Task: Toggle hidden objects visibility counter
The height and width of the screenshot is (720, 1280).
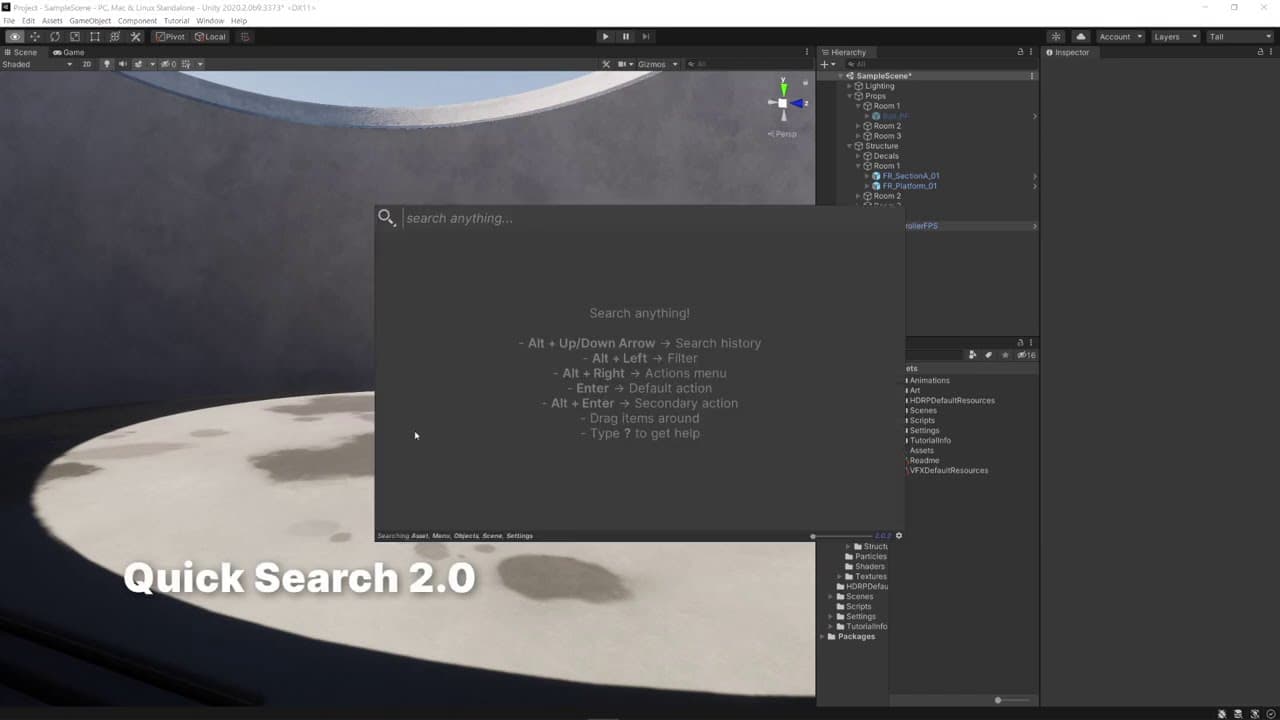Action: coord(169,64)
